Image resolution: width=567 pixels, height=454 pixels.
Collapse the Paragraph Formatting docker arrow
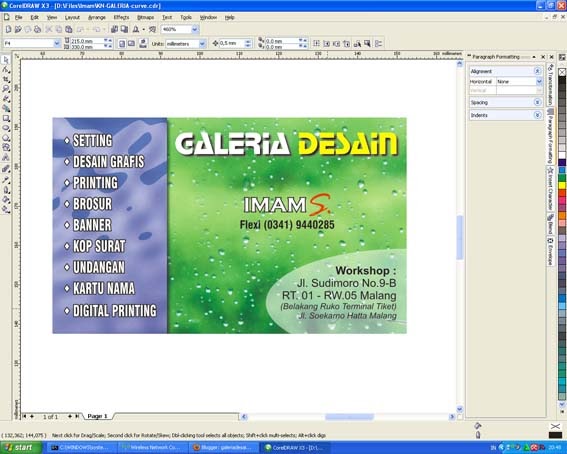534,57
